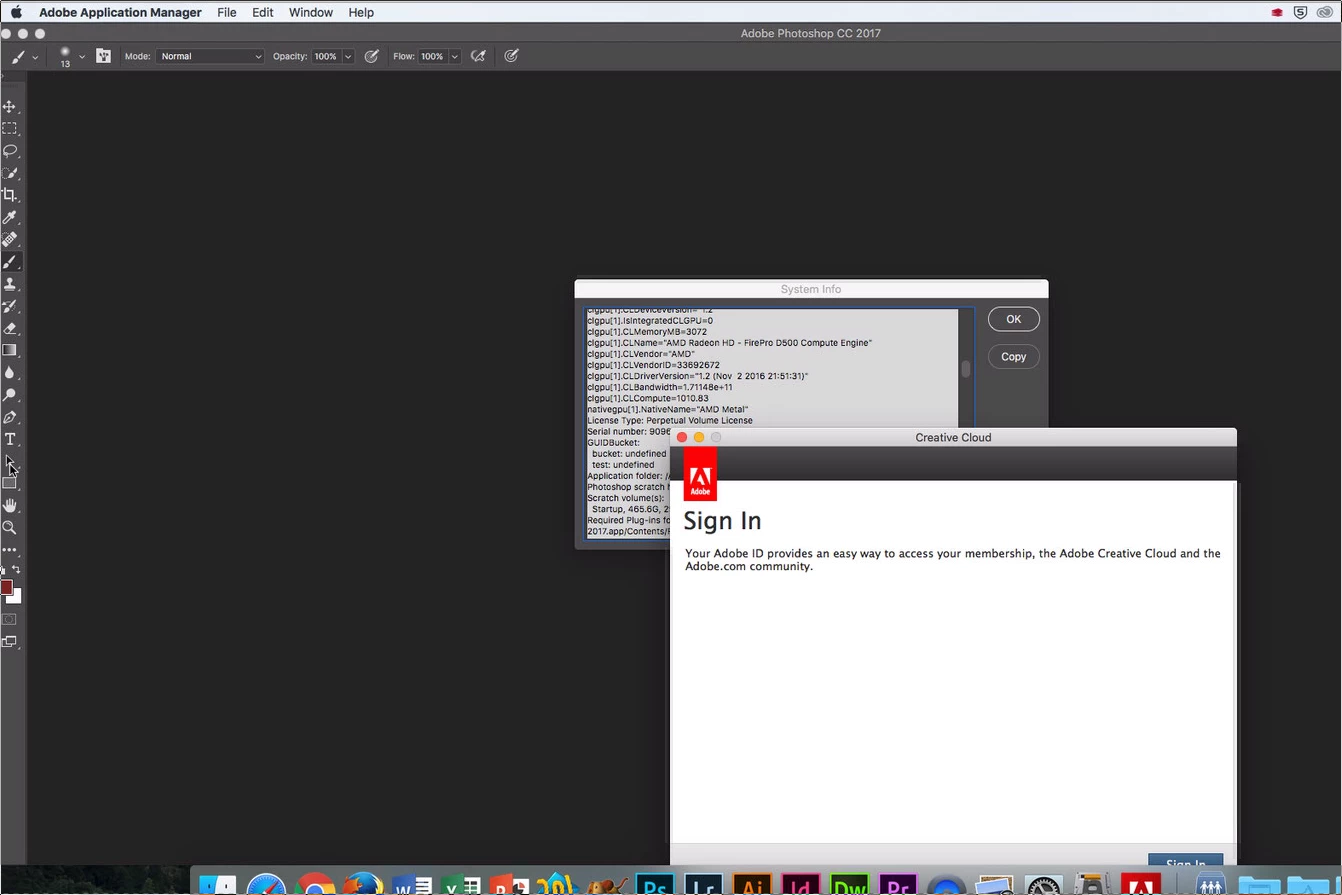The width and height of the screenshot is (1342, 895).
Task: Open the blending Mode dropdown showing Normal
Action: coord(210,56)
